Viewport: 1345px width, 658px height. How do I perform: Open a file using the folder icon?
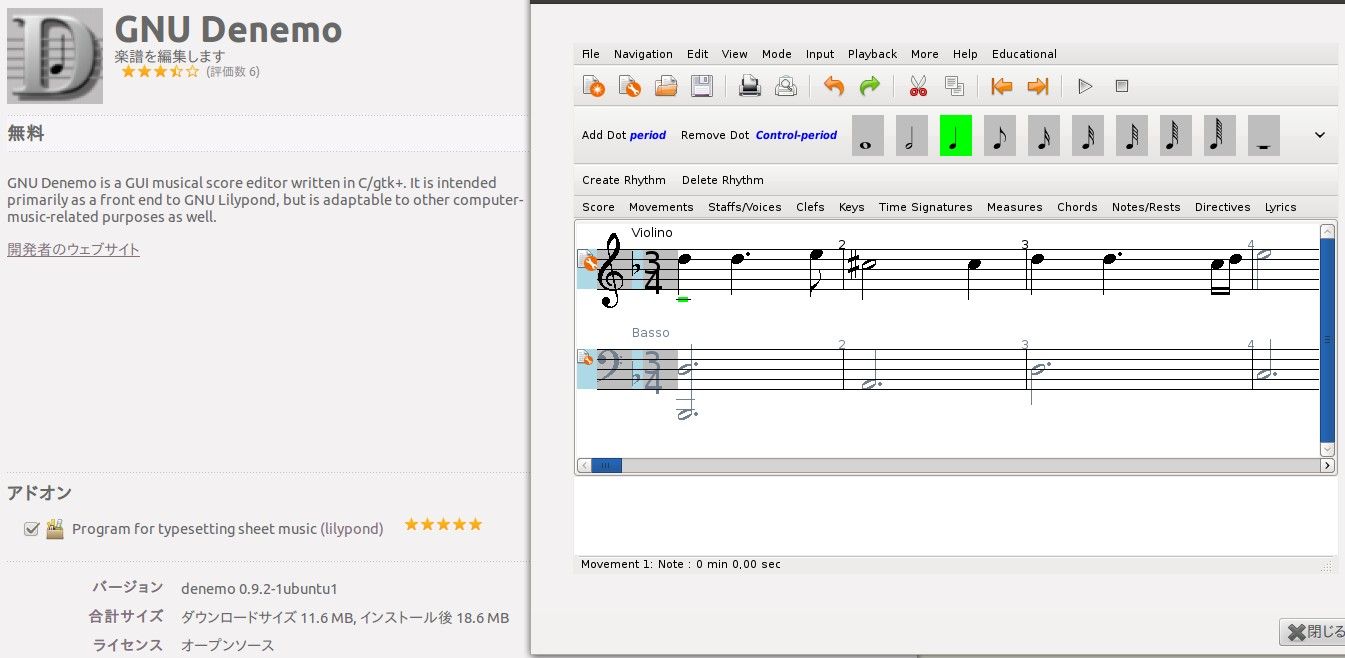pyautogui.click(x=666, y=86)
